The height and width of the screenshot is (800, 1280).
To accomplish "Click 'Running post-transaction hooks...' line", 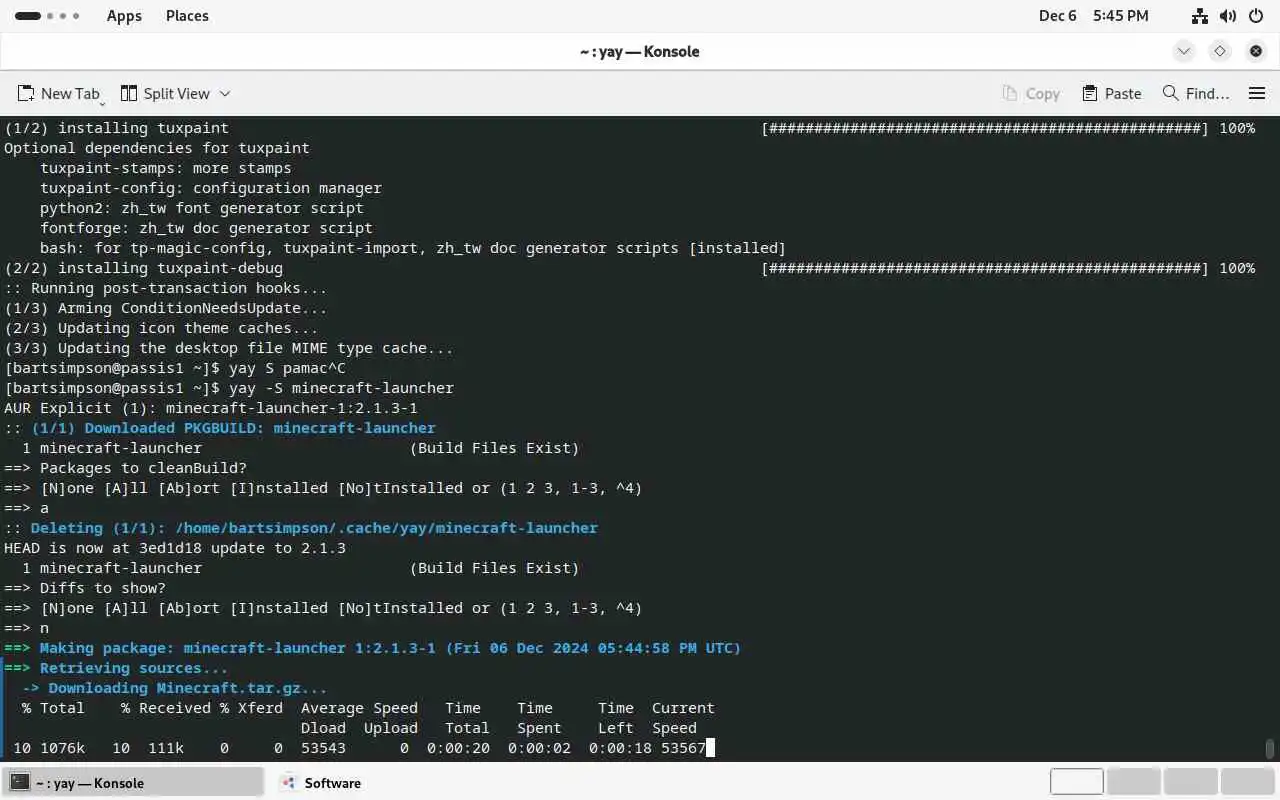I will pos(166,288).
